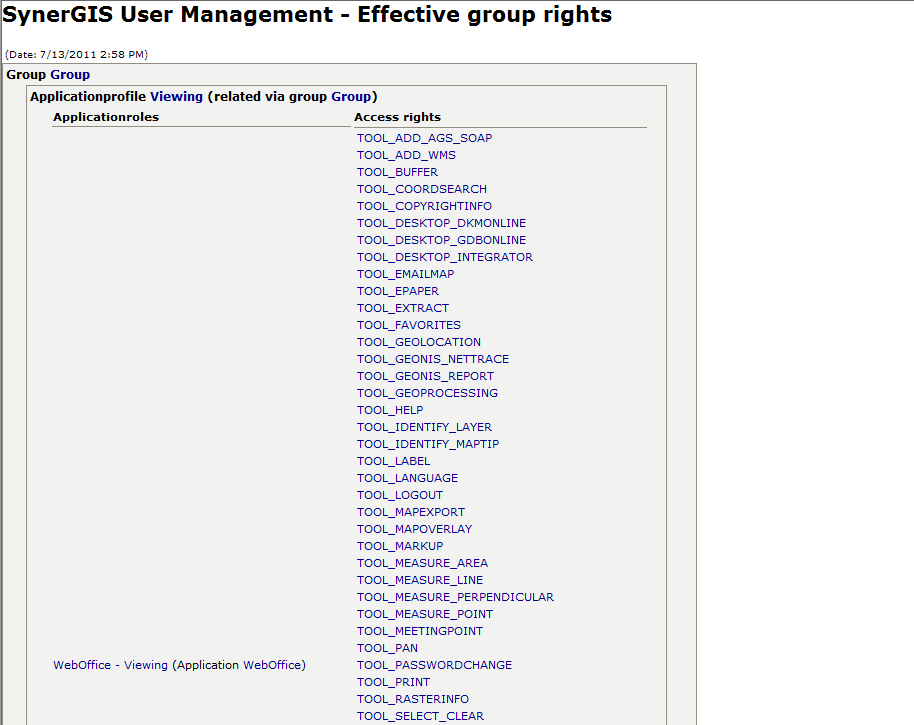This screenshot has height=725, width=914.
Task: Select the TOOL_SELECT_CLEAR access right
Action: click(x=420, y=715)
